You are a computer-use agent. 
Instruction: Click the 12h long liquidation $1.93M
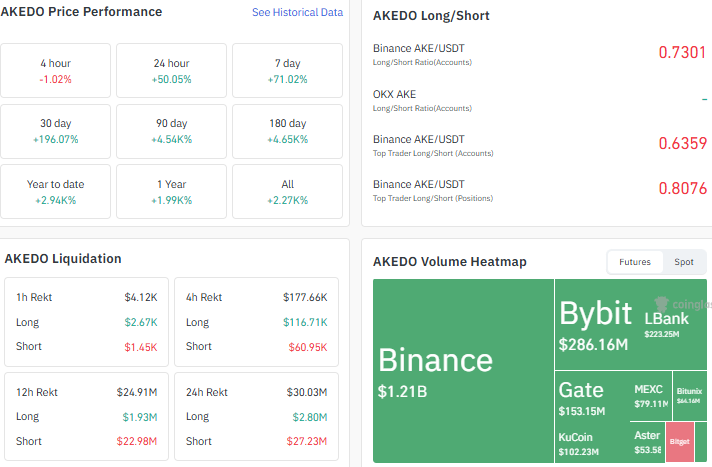click(139, 417)
